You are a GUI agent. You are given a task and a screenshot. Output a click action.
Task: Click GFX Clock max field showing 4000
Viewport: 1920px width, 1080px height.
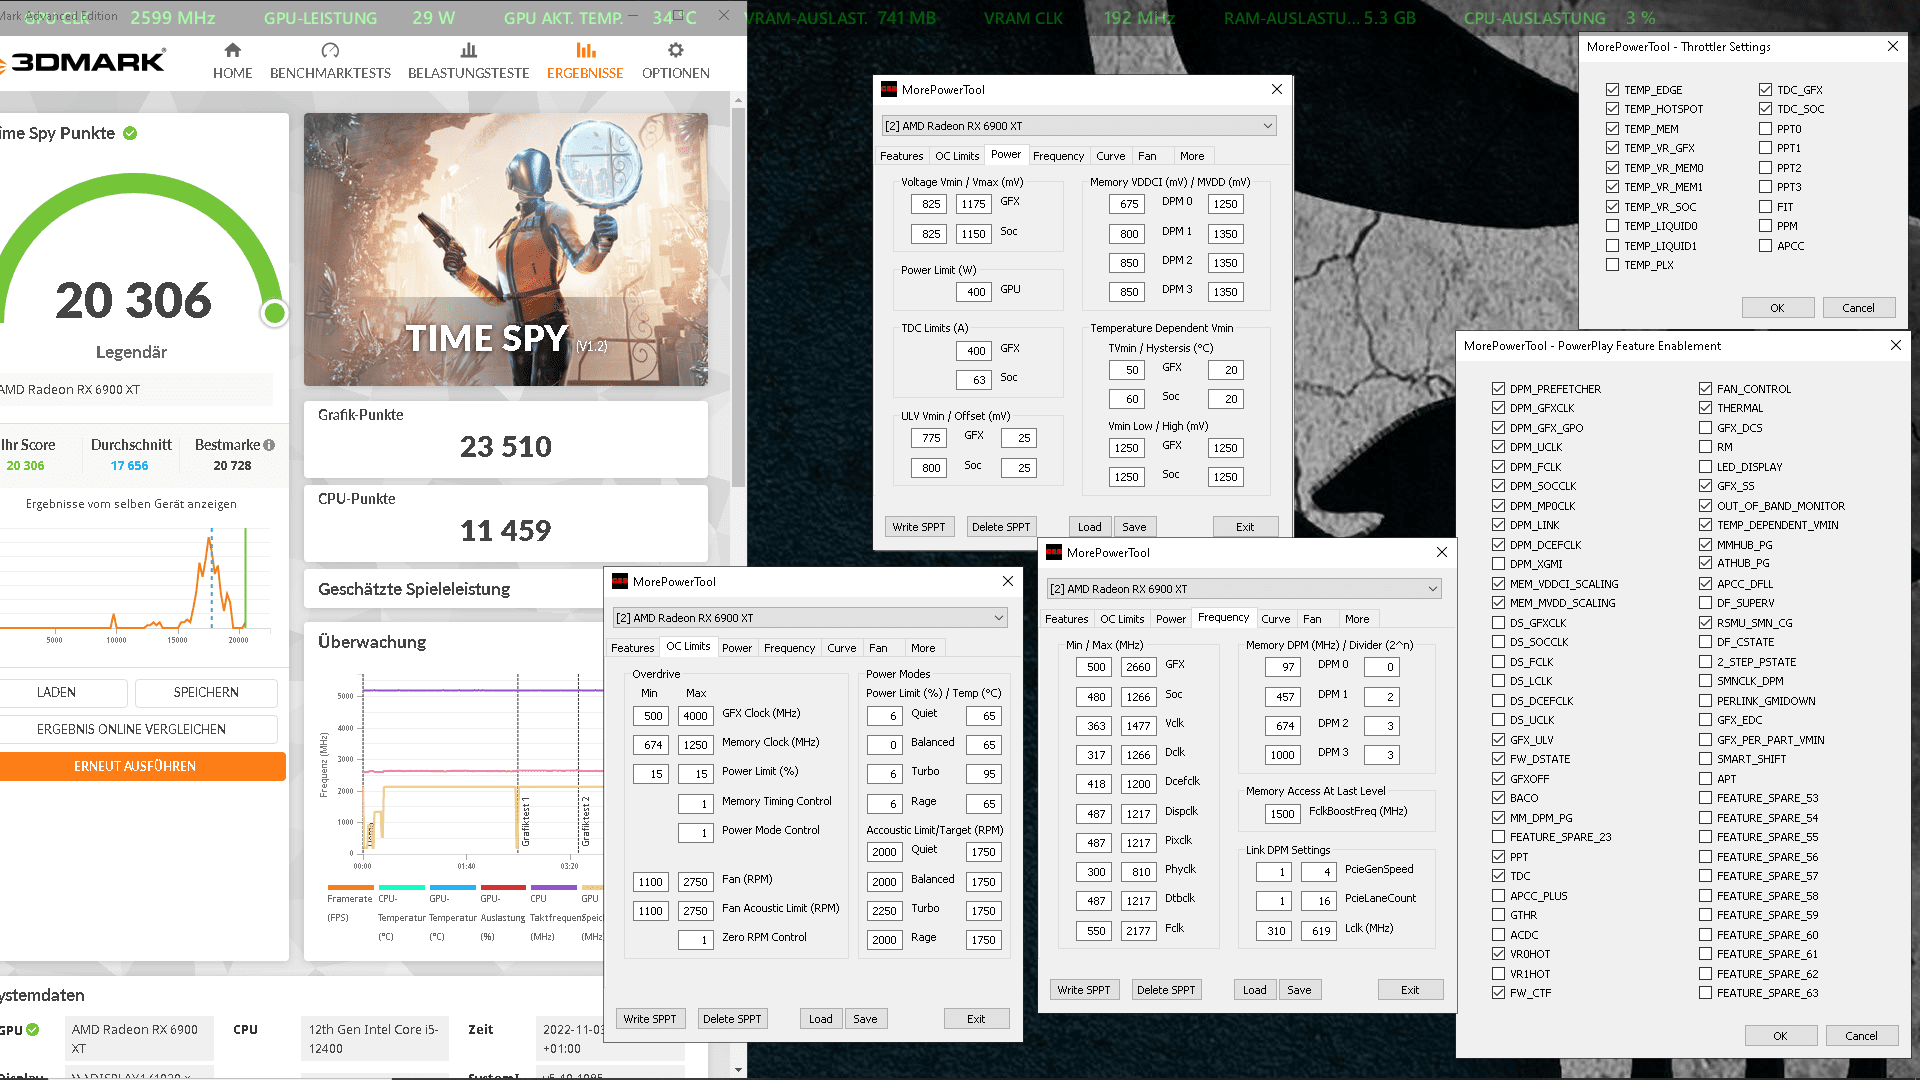click(x=695, y=716)
